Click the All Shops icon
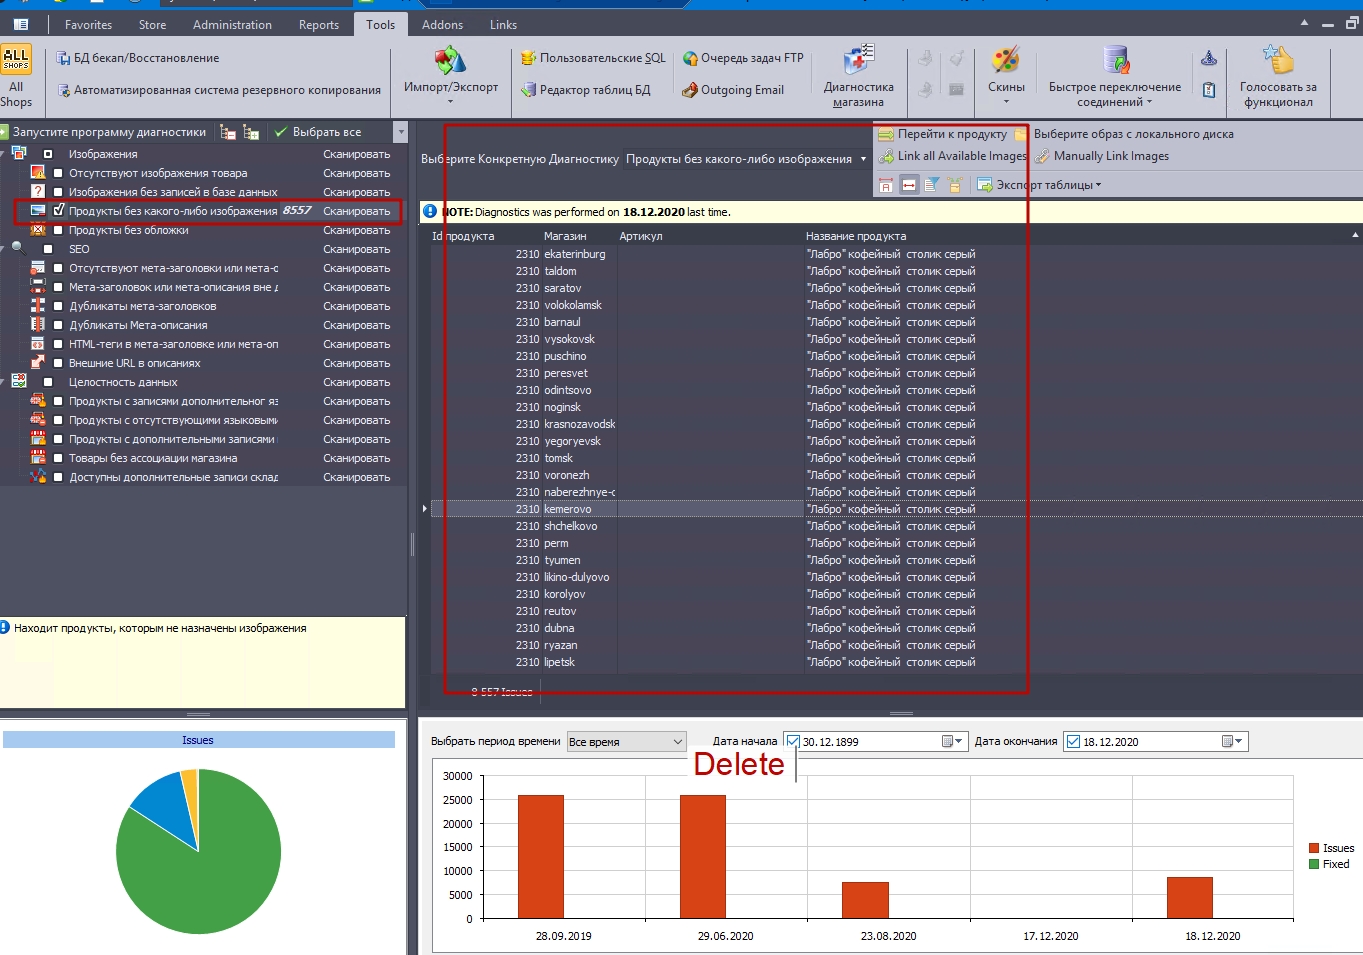The width and height of the screenshot is (1363, 955). [x=16, y=60]
